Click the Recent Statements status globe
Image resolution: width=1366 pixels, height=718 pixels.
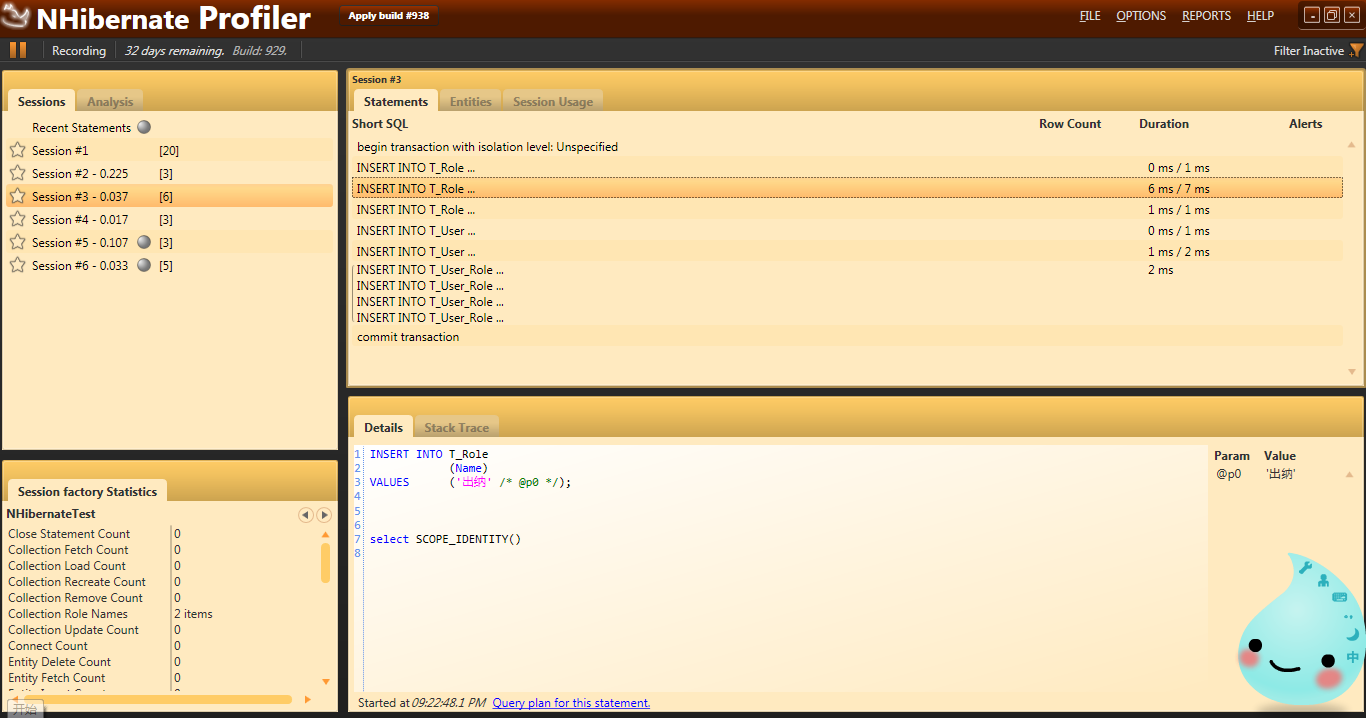[x=143, y=127]
